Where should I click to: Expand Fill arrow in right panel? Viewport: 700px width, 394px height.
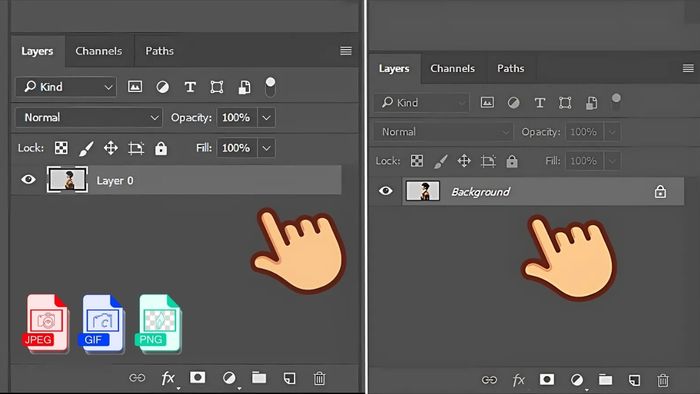(x=612, y=161)
